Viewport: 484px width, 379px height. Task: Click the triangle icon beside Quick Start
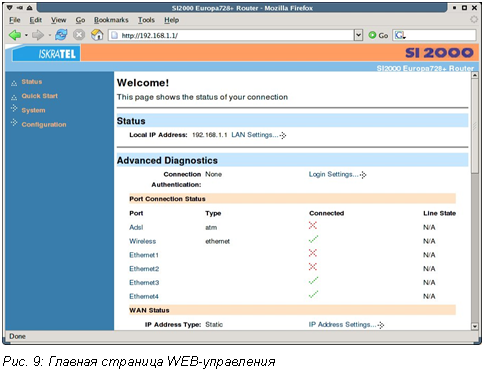pyautogui.click(x=14, y=97)
